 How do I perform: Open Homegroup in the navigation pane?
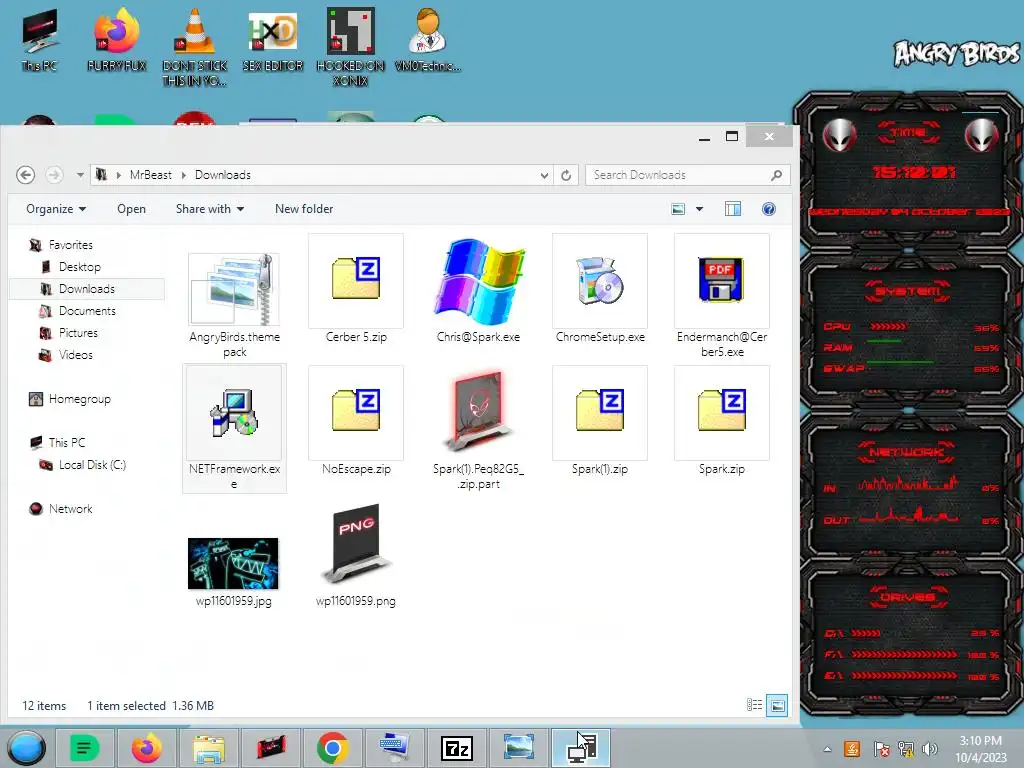pyautogui.click(x=80, y=399)
